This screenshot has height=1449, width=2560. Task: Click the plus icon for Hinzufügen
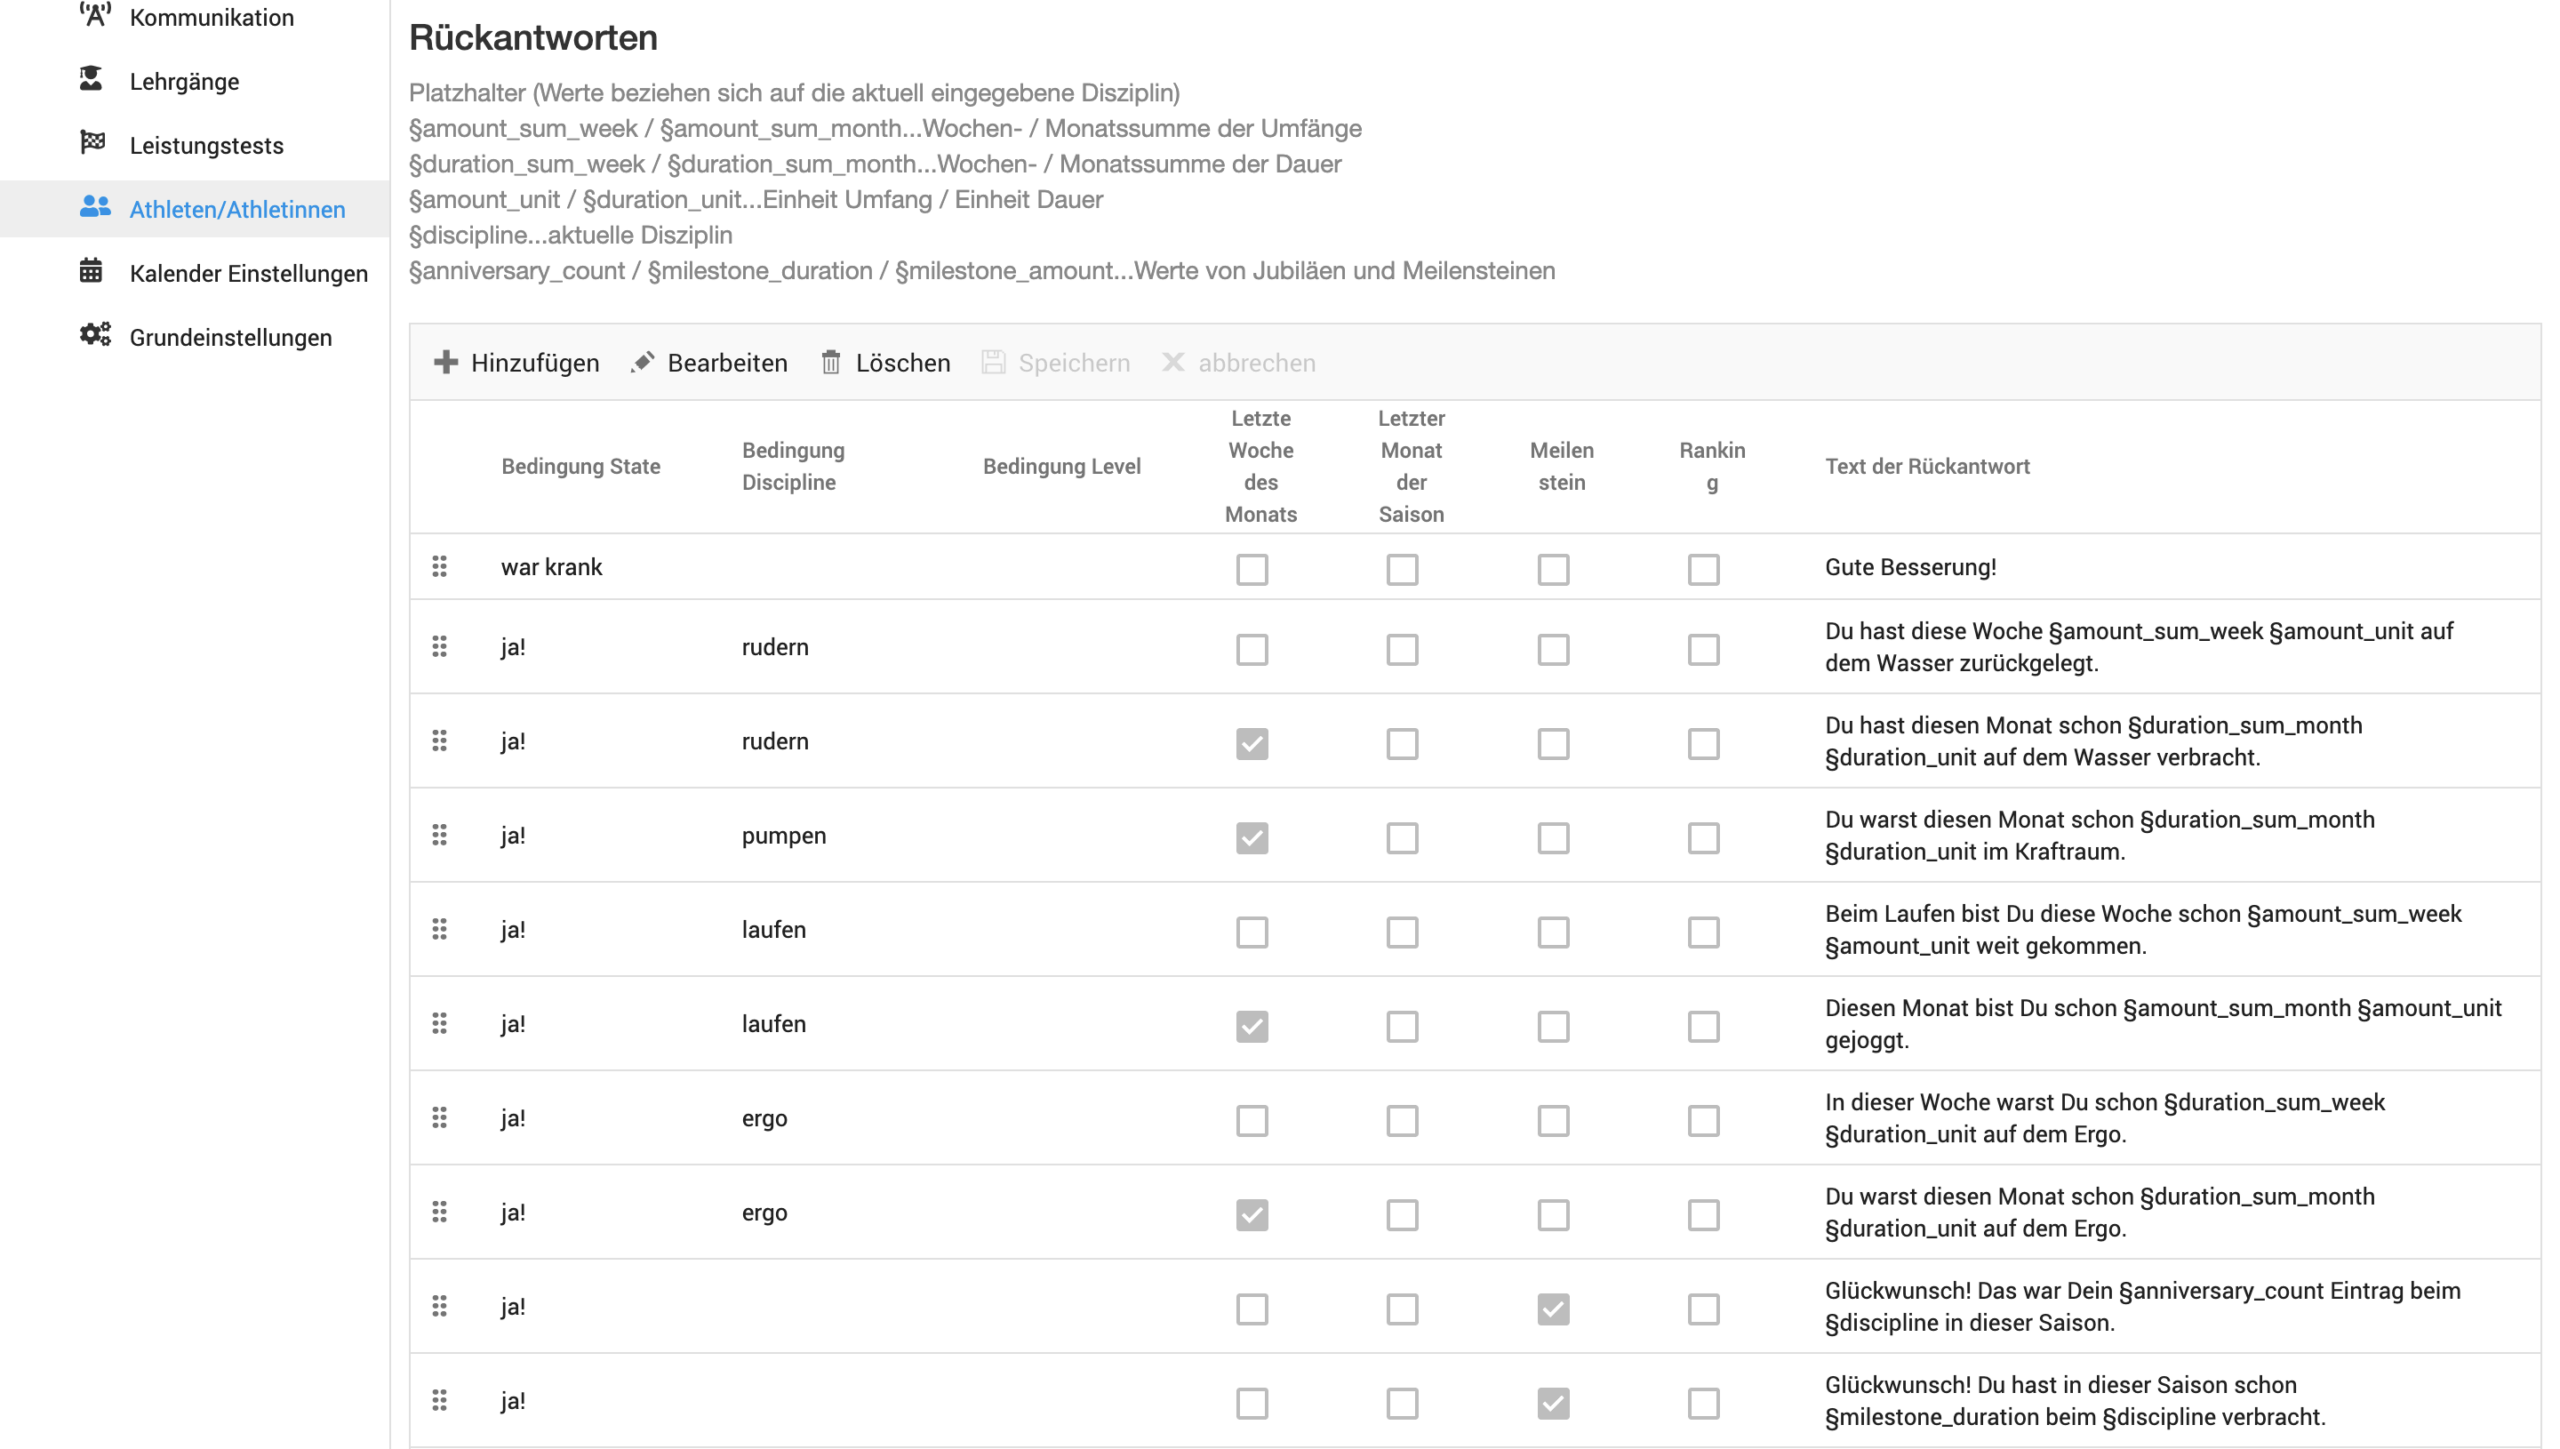tap(446, 362)
